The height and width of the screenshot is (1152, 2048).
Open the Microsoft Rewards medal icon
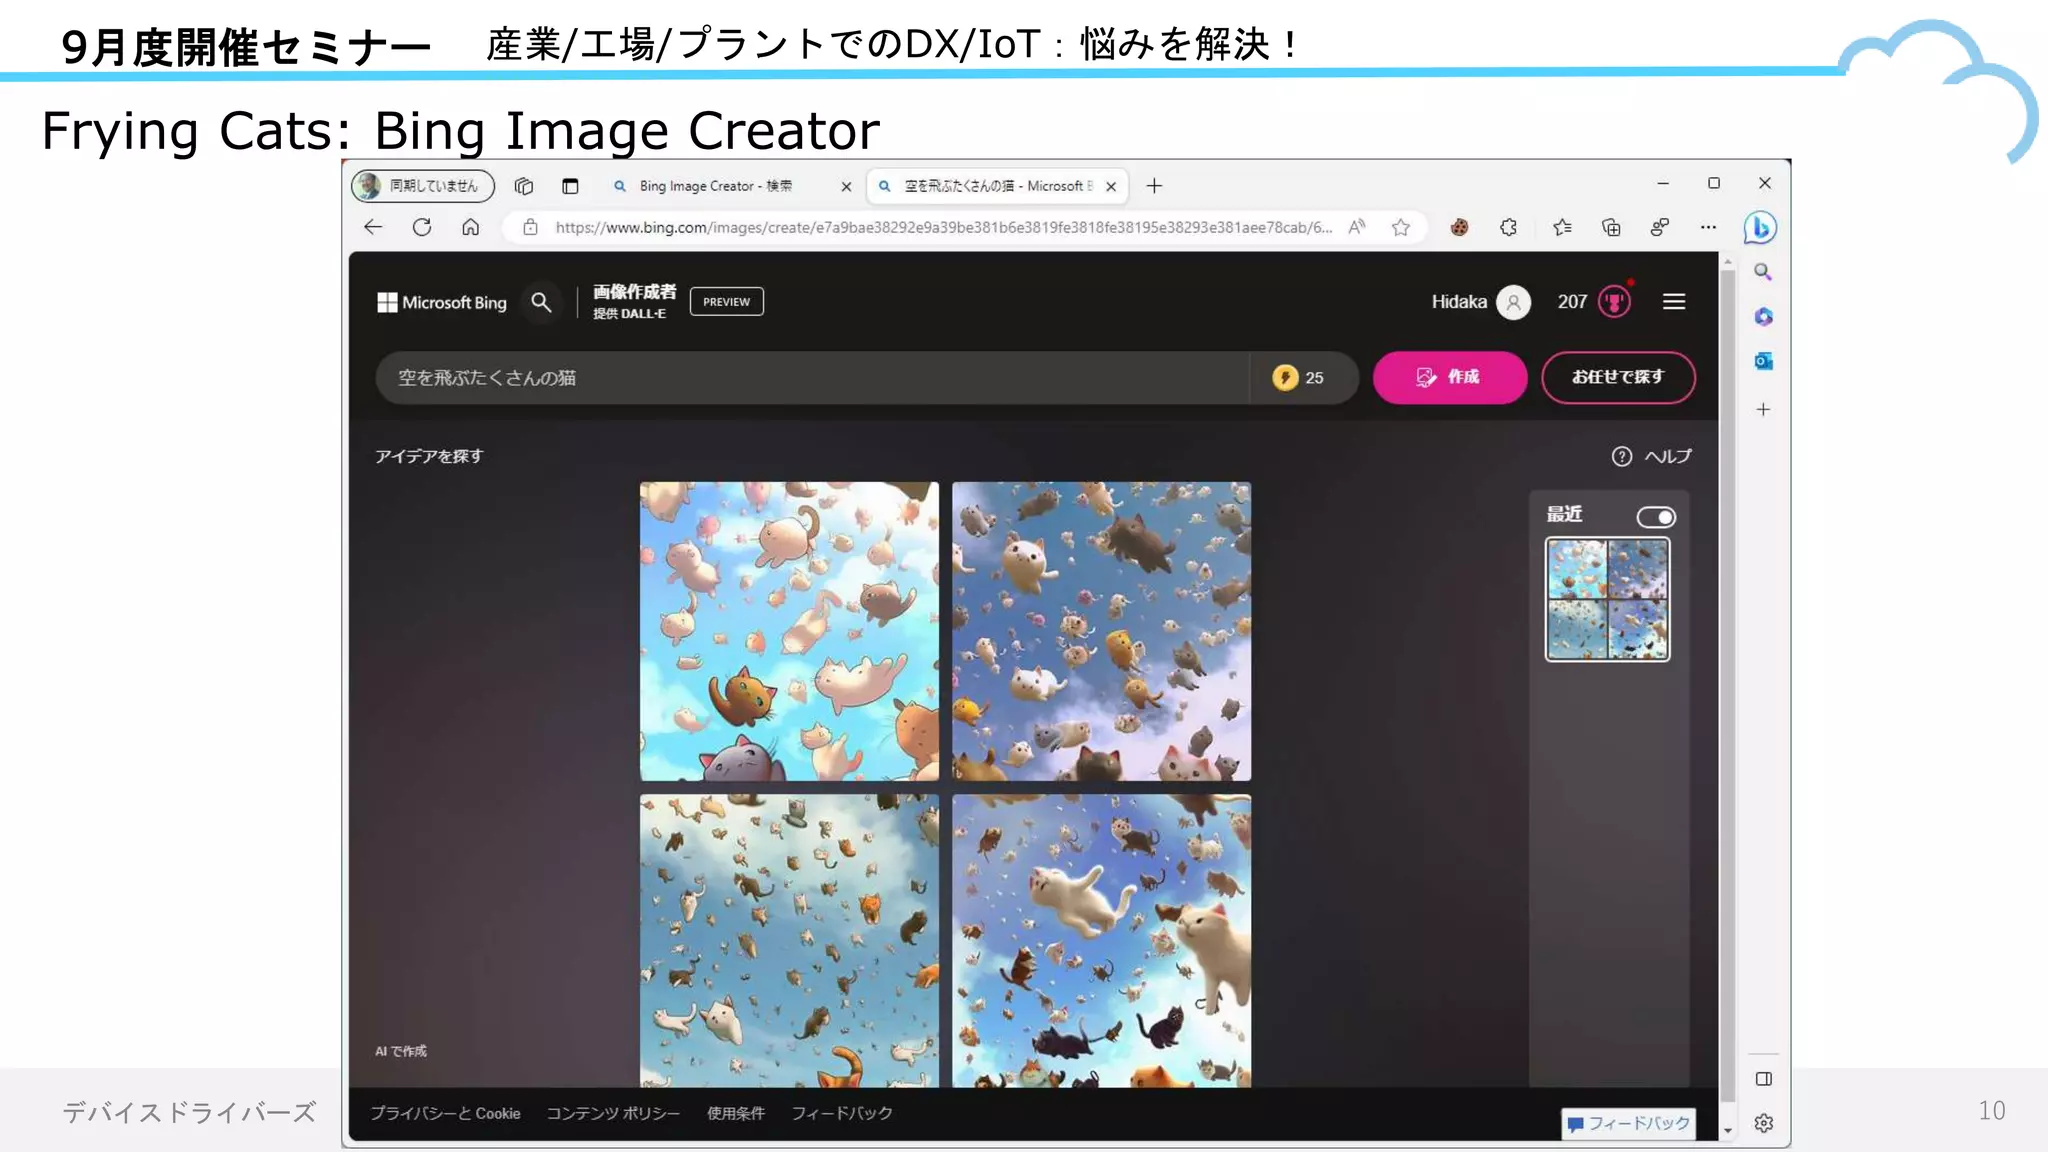[x=1614, y=301]
